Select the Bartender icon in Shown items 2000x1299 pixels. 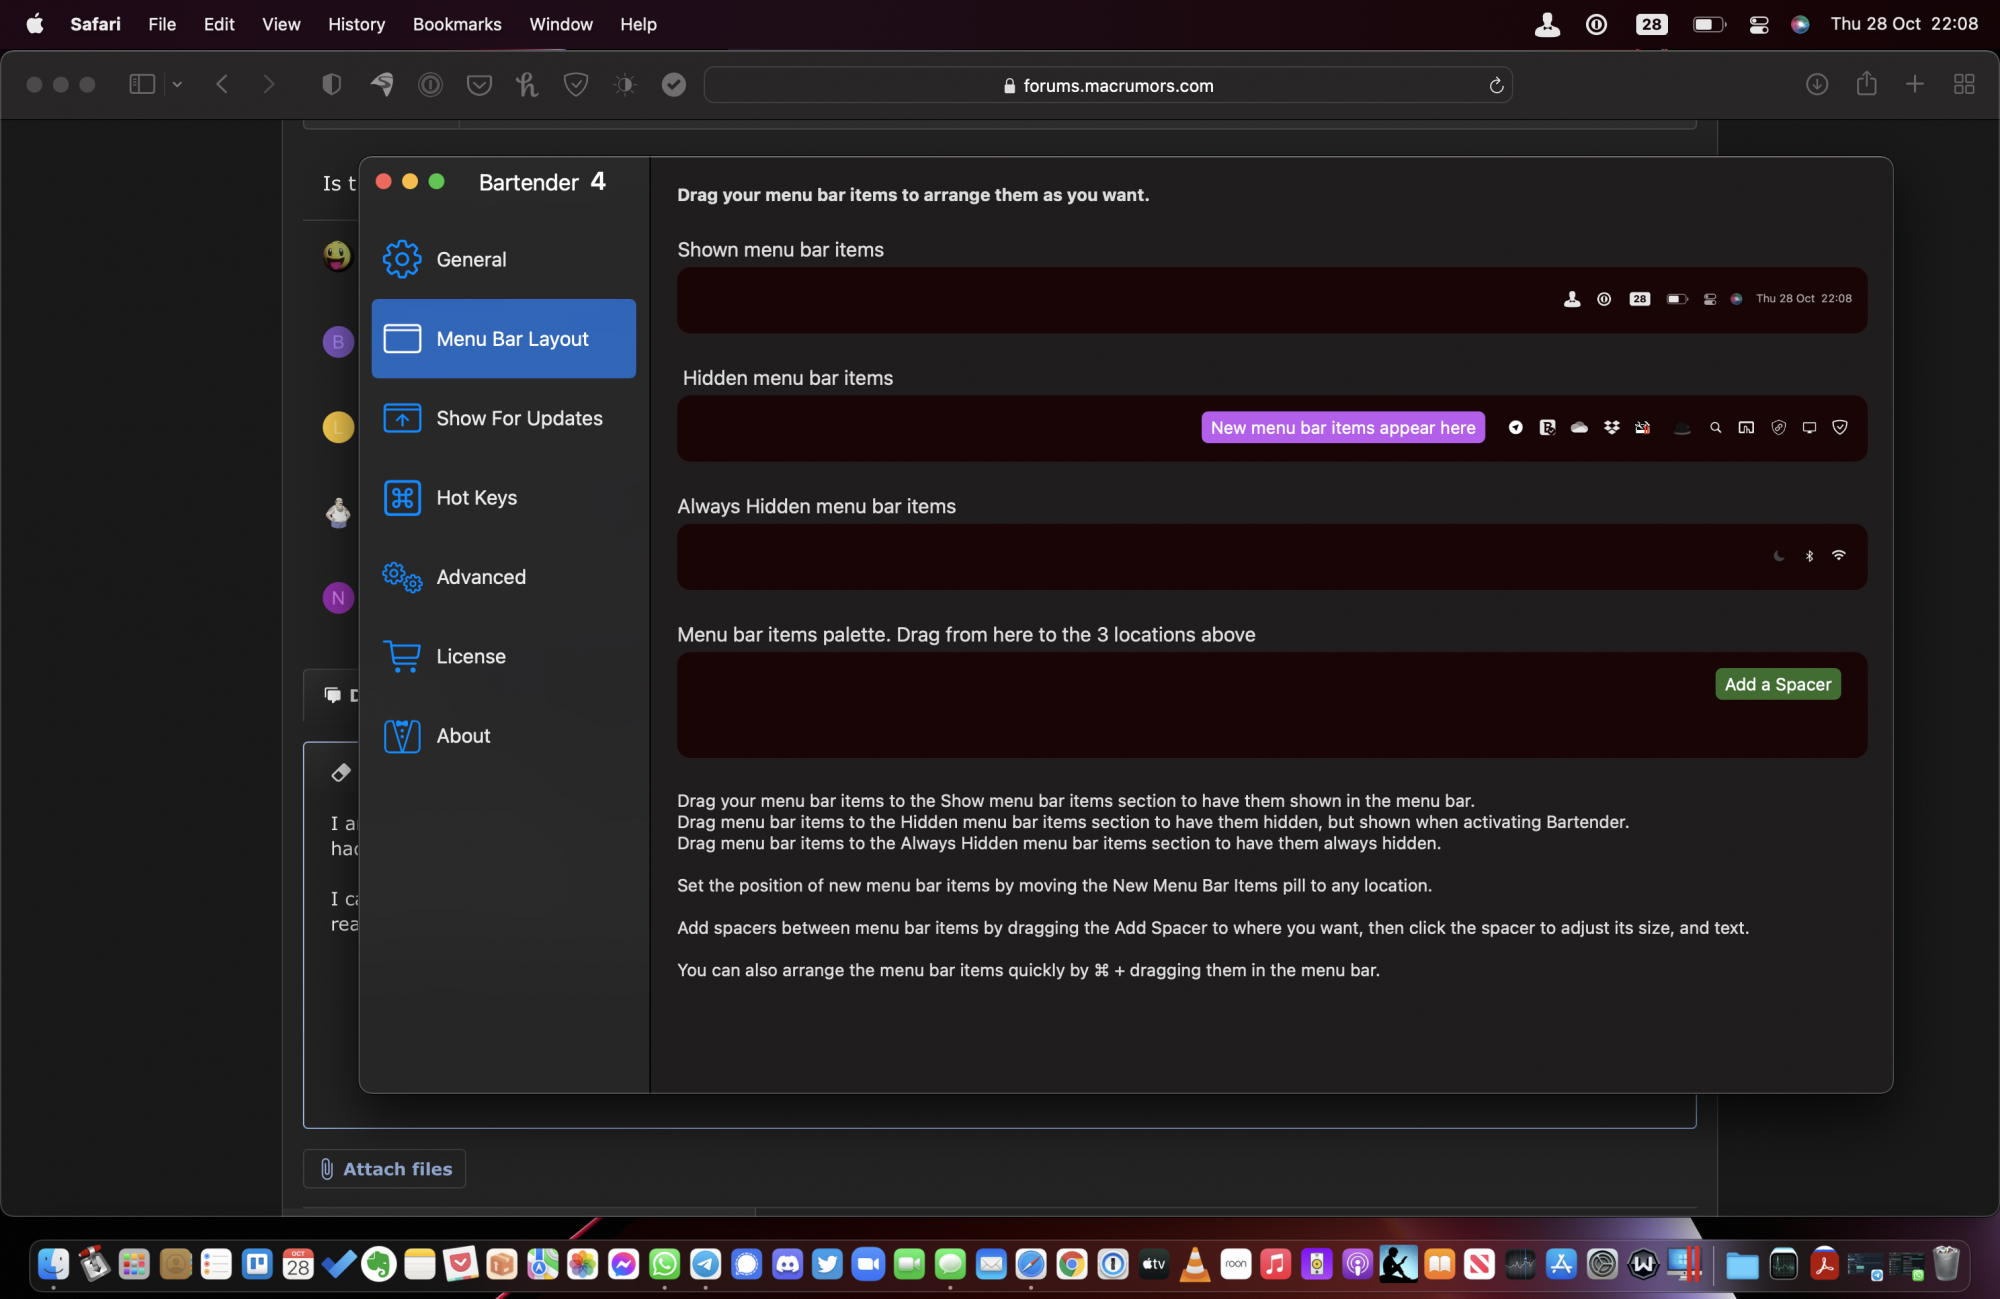1572,299
